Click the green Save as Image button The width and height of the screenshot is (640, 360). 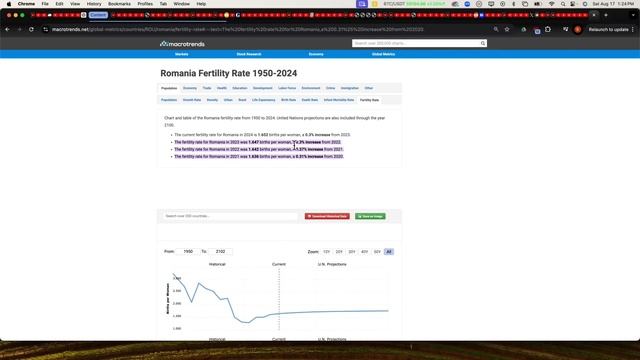click(370, 216)
